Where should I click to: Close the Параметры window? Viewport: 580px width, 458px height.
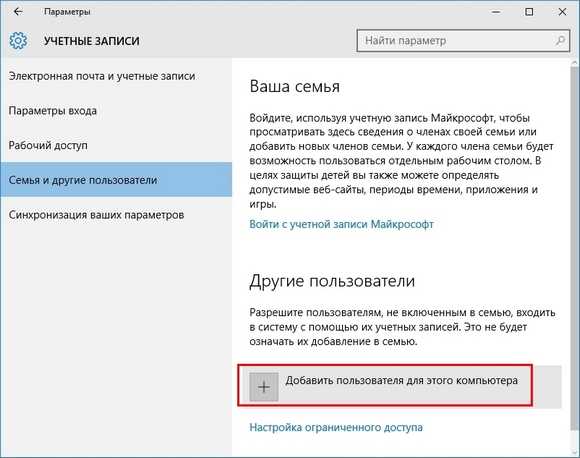tap(562, 12)
